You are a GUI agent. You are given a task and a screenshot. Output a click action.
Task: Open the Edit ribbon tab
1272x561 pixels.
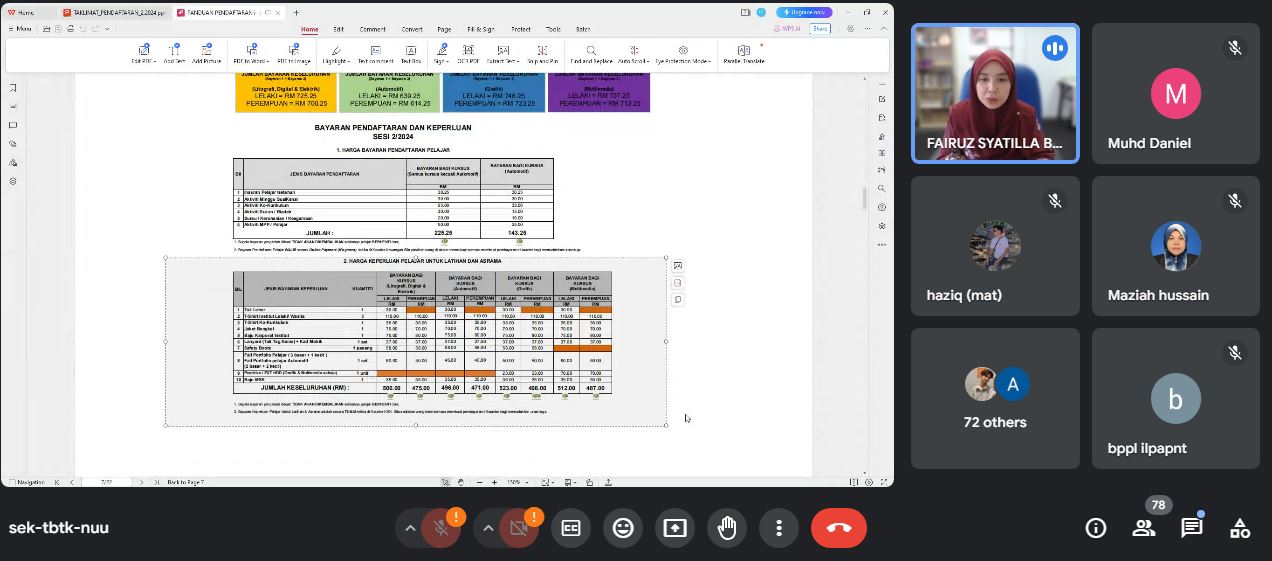click(x=339, y=29)
